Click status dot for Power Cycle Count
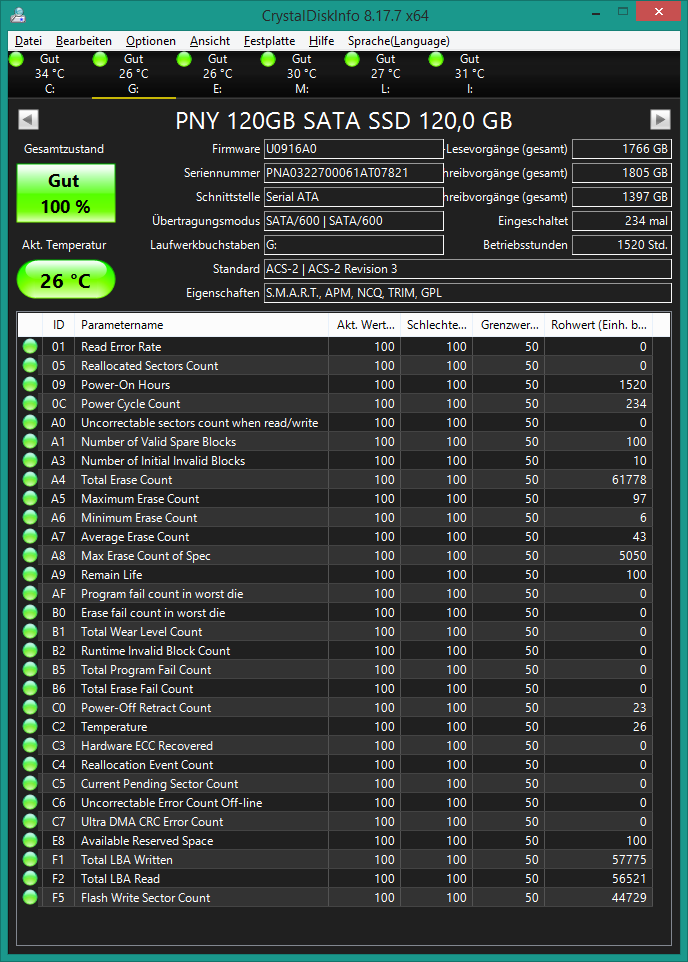The height and width of the screenshot is (962, 688). 29,404
